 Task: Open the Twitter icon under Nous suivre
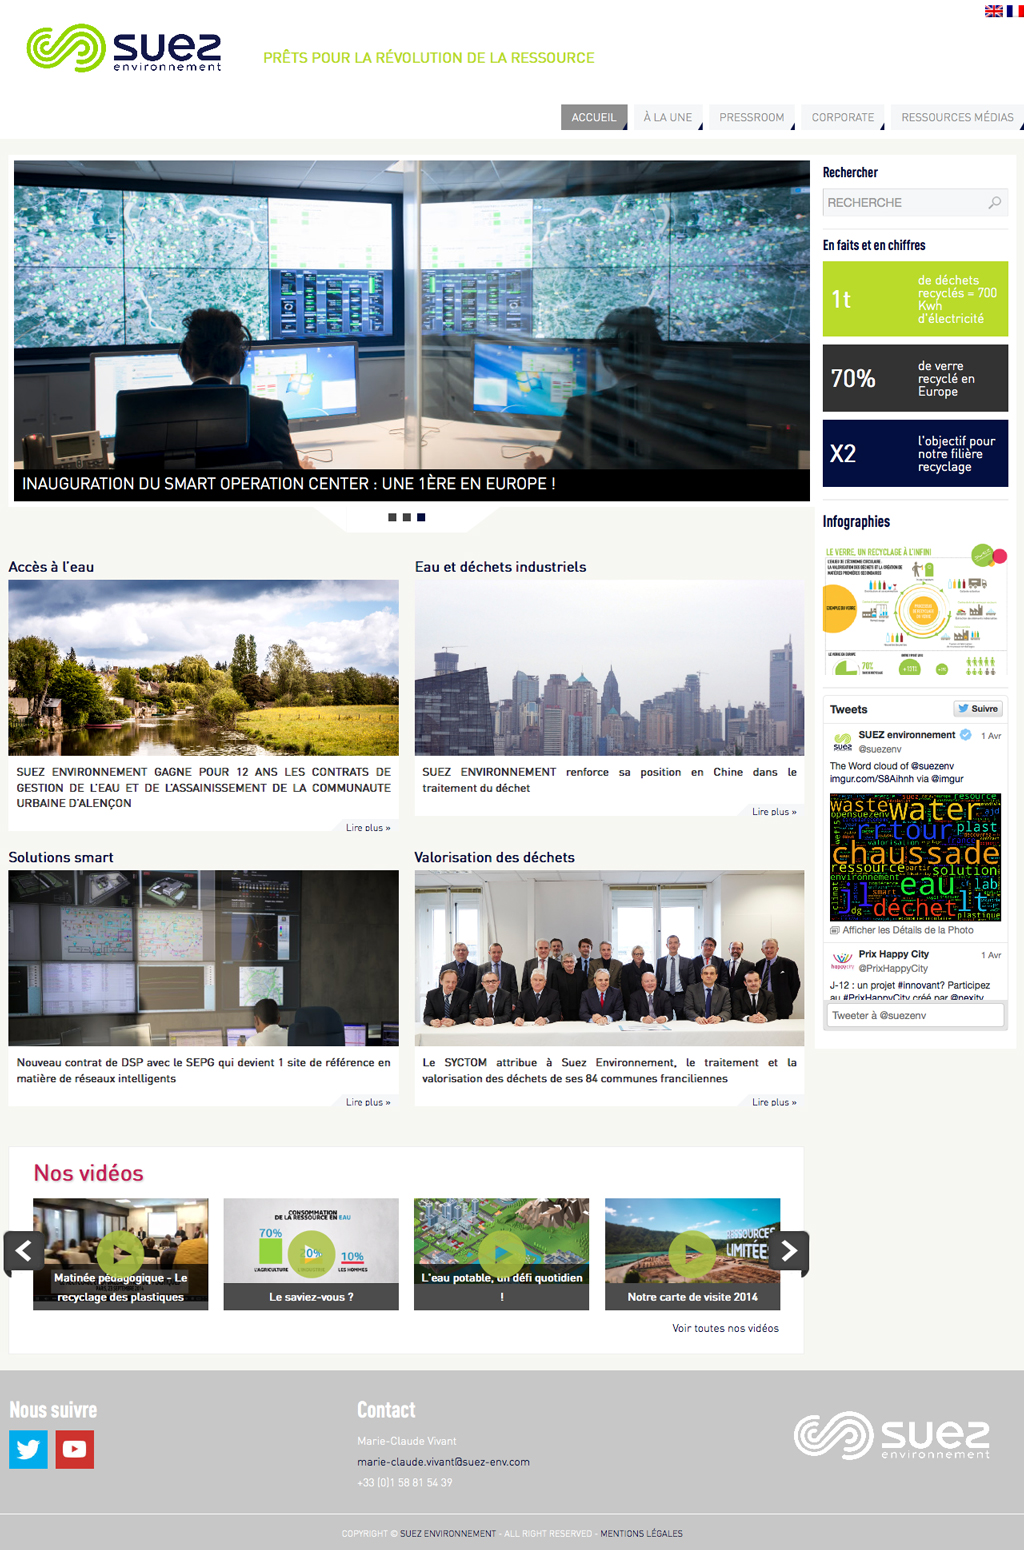coord(28,1449)
